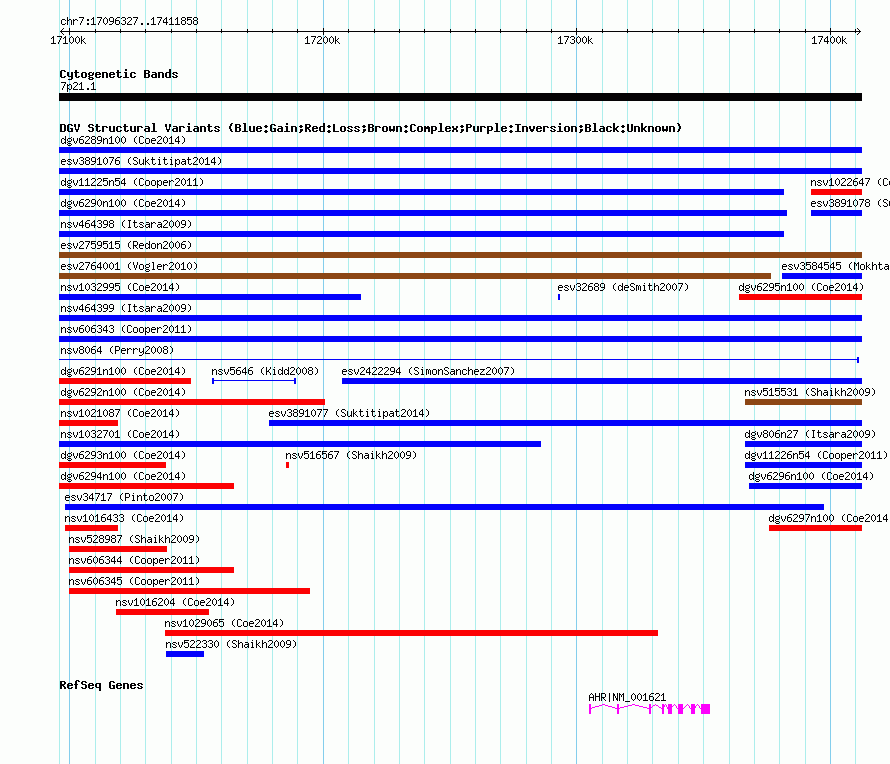Click the Cytogenetic Bands track title
The width and height of the screenshot is (890, 764).
(x=119, y=74)
